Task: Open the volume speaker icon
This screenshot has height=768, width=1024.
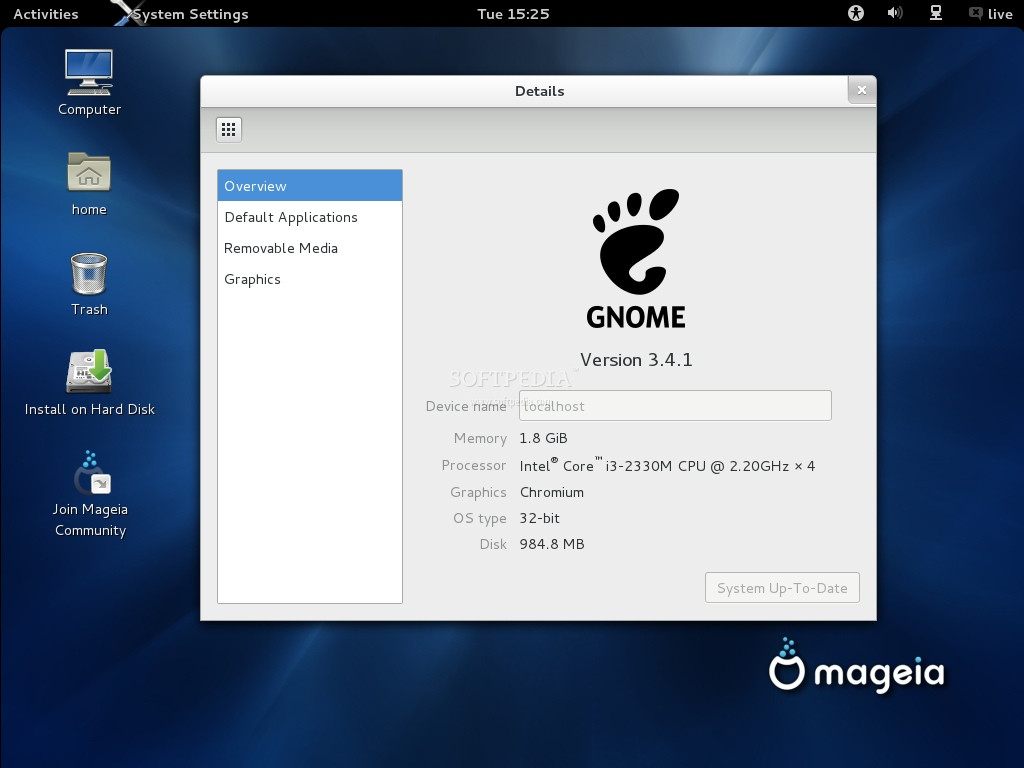Action: pyautogui.click(x=895, y=13)
